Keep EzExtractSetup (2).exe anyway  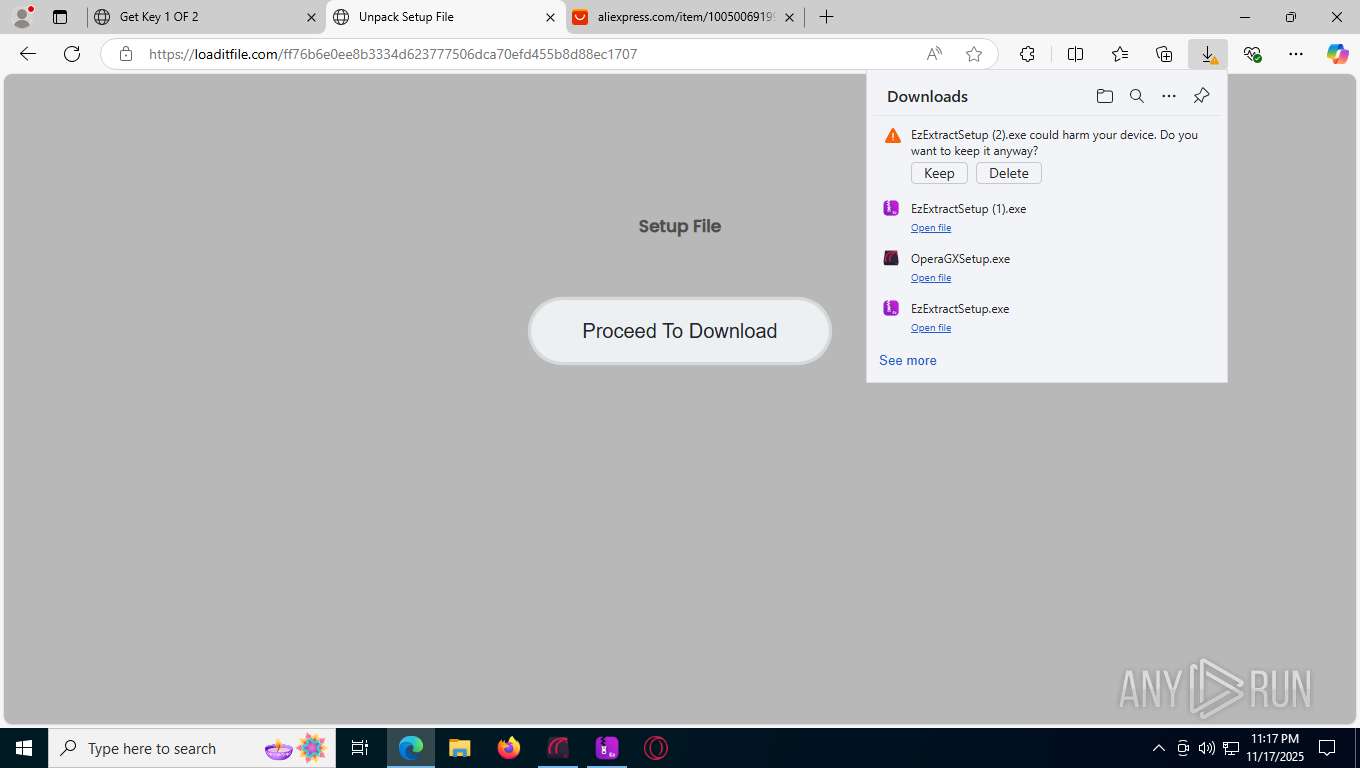pyautogui.click(x=939, y=173)
